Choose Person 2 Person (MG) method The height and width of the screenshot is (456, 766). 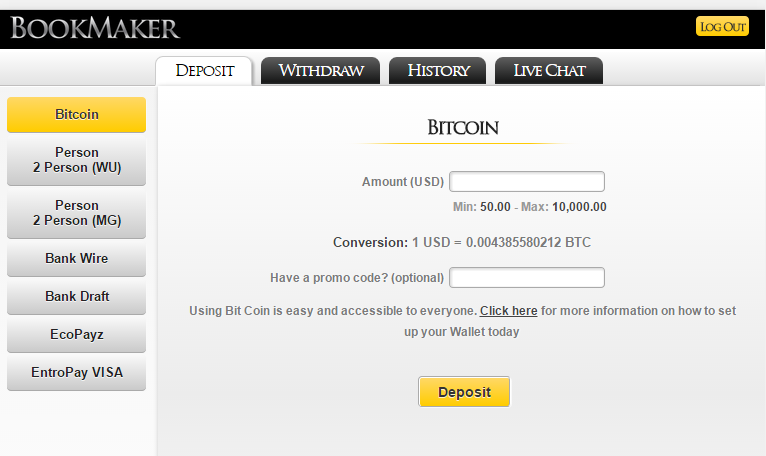(x=77, y=213)
